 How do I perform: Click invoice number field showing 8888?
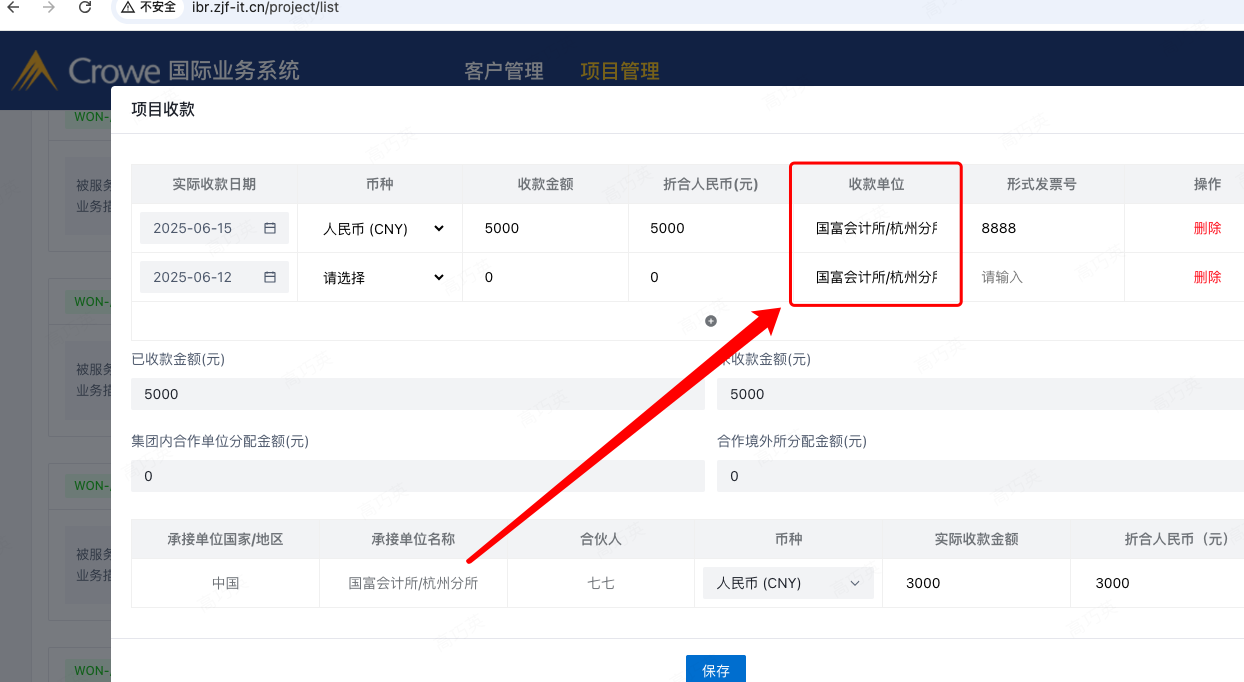[x=1042, y=228]
